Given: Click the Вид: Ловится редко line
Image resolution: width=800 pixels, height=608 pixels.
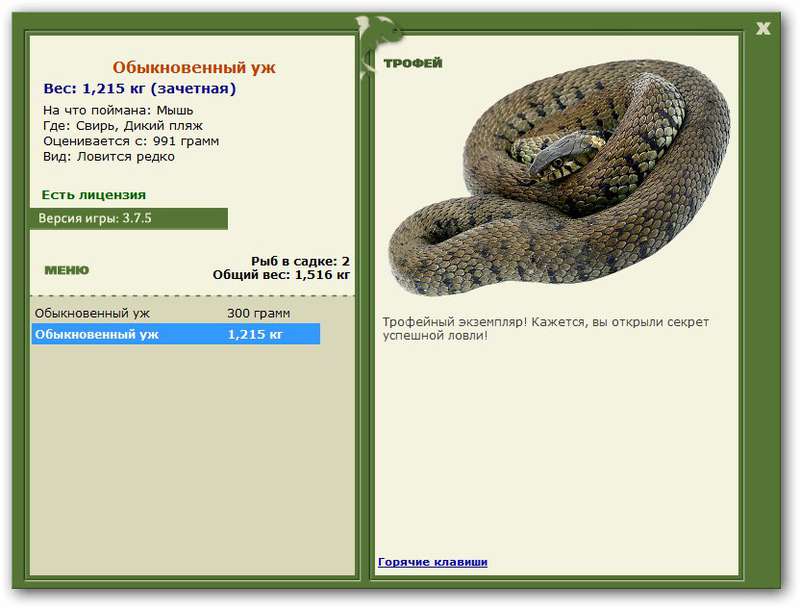Looking at the screenshot, I should 109,157.
